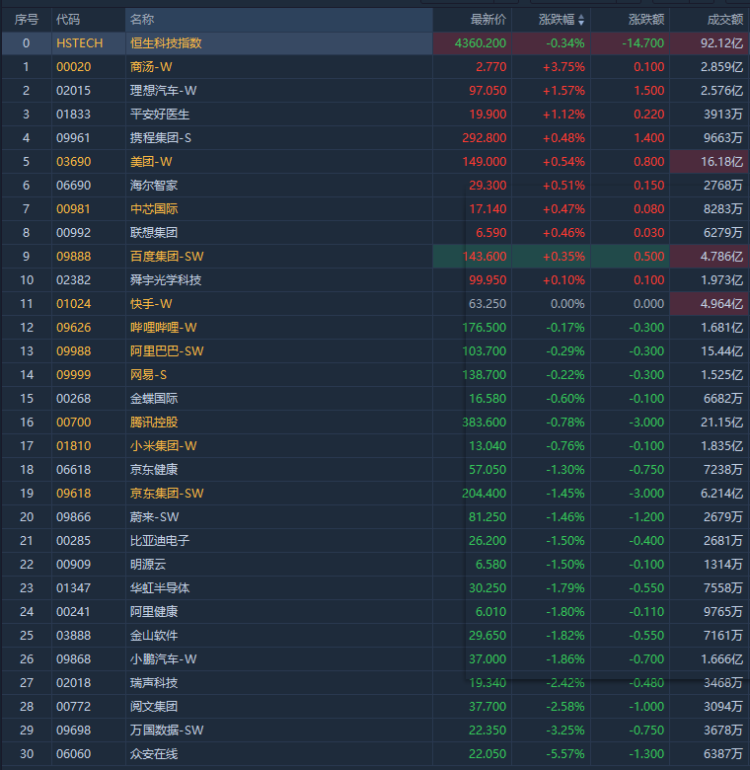The width and height of the screenshot is (750, 770).
Task: Open stock 瑞声科技
Action: 154,683
